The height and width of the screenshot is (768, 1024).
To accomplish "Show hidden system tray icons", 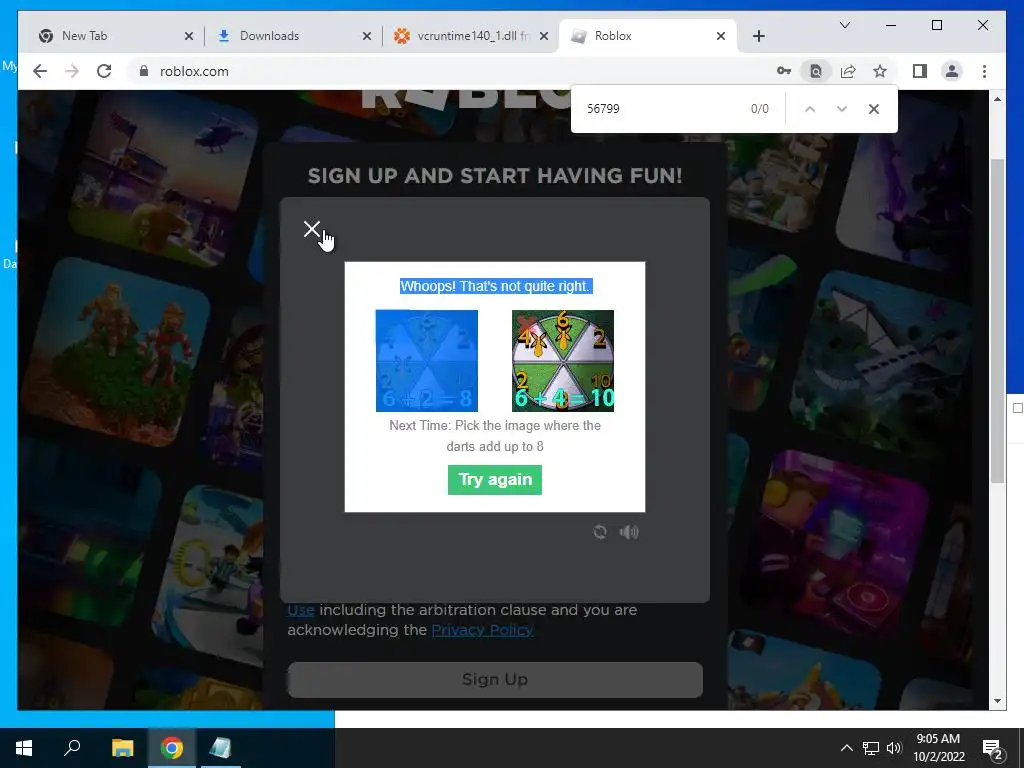I will pyautogui.click(x=846, y=748).
